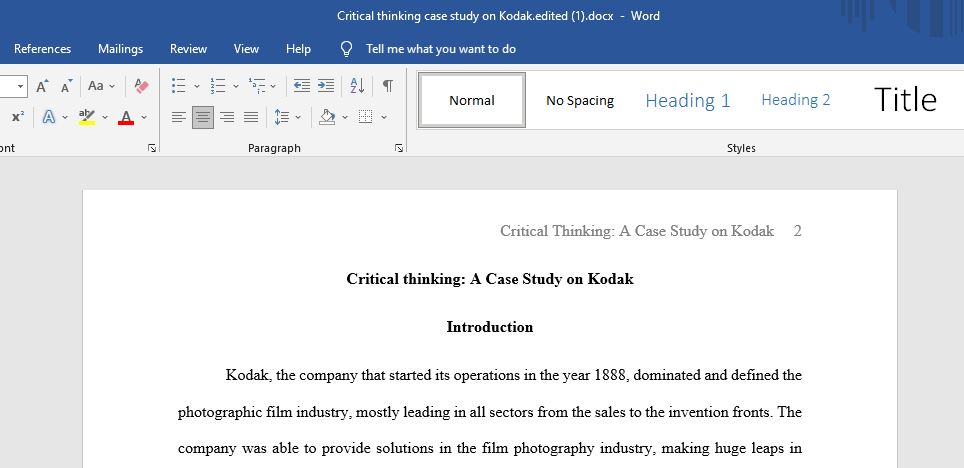This screenshot has width=964, height=468.
Task: Toggle Show/Hide paragraph marks
Action: pyautogui.click(x=388, y=86)
